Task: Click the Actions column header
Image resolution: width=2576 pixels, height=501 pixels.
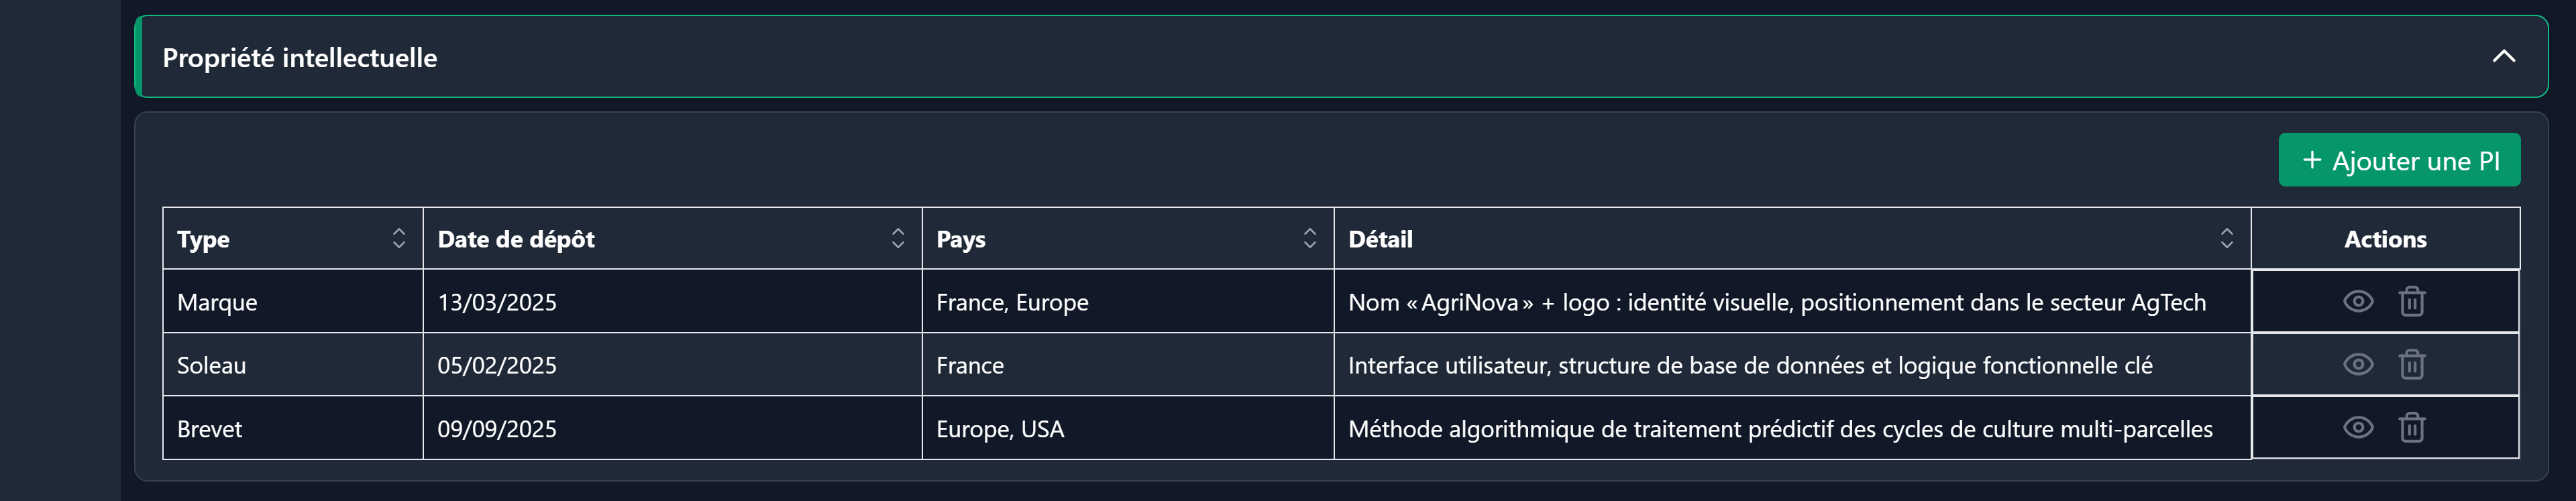Action: click(2385, 239)
